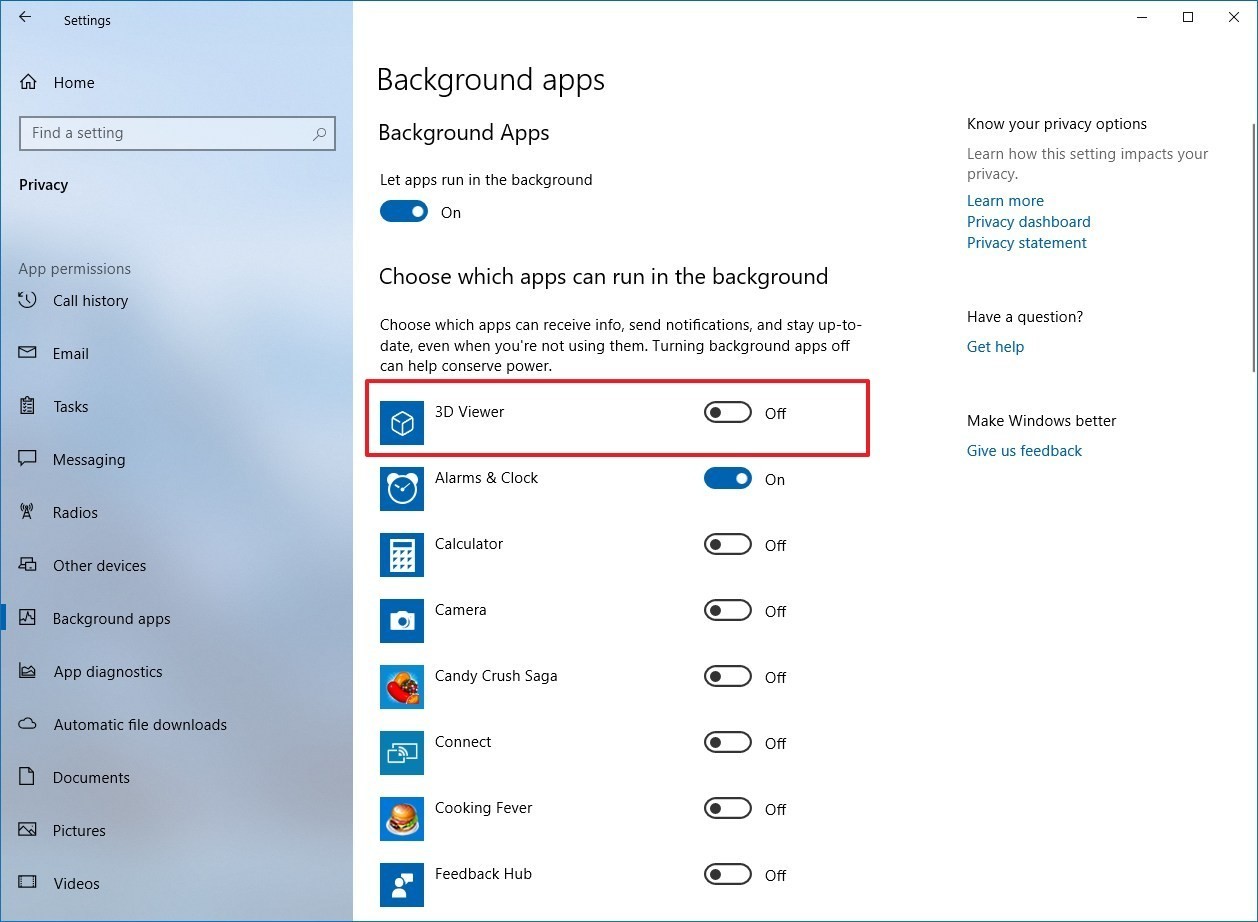Select the Alarms & Clock app icon
This screenshot has width=1258, height=922.
pos(401,488)
